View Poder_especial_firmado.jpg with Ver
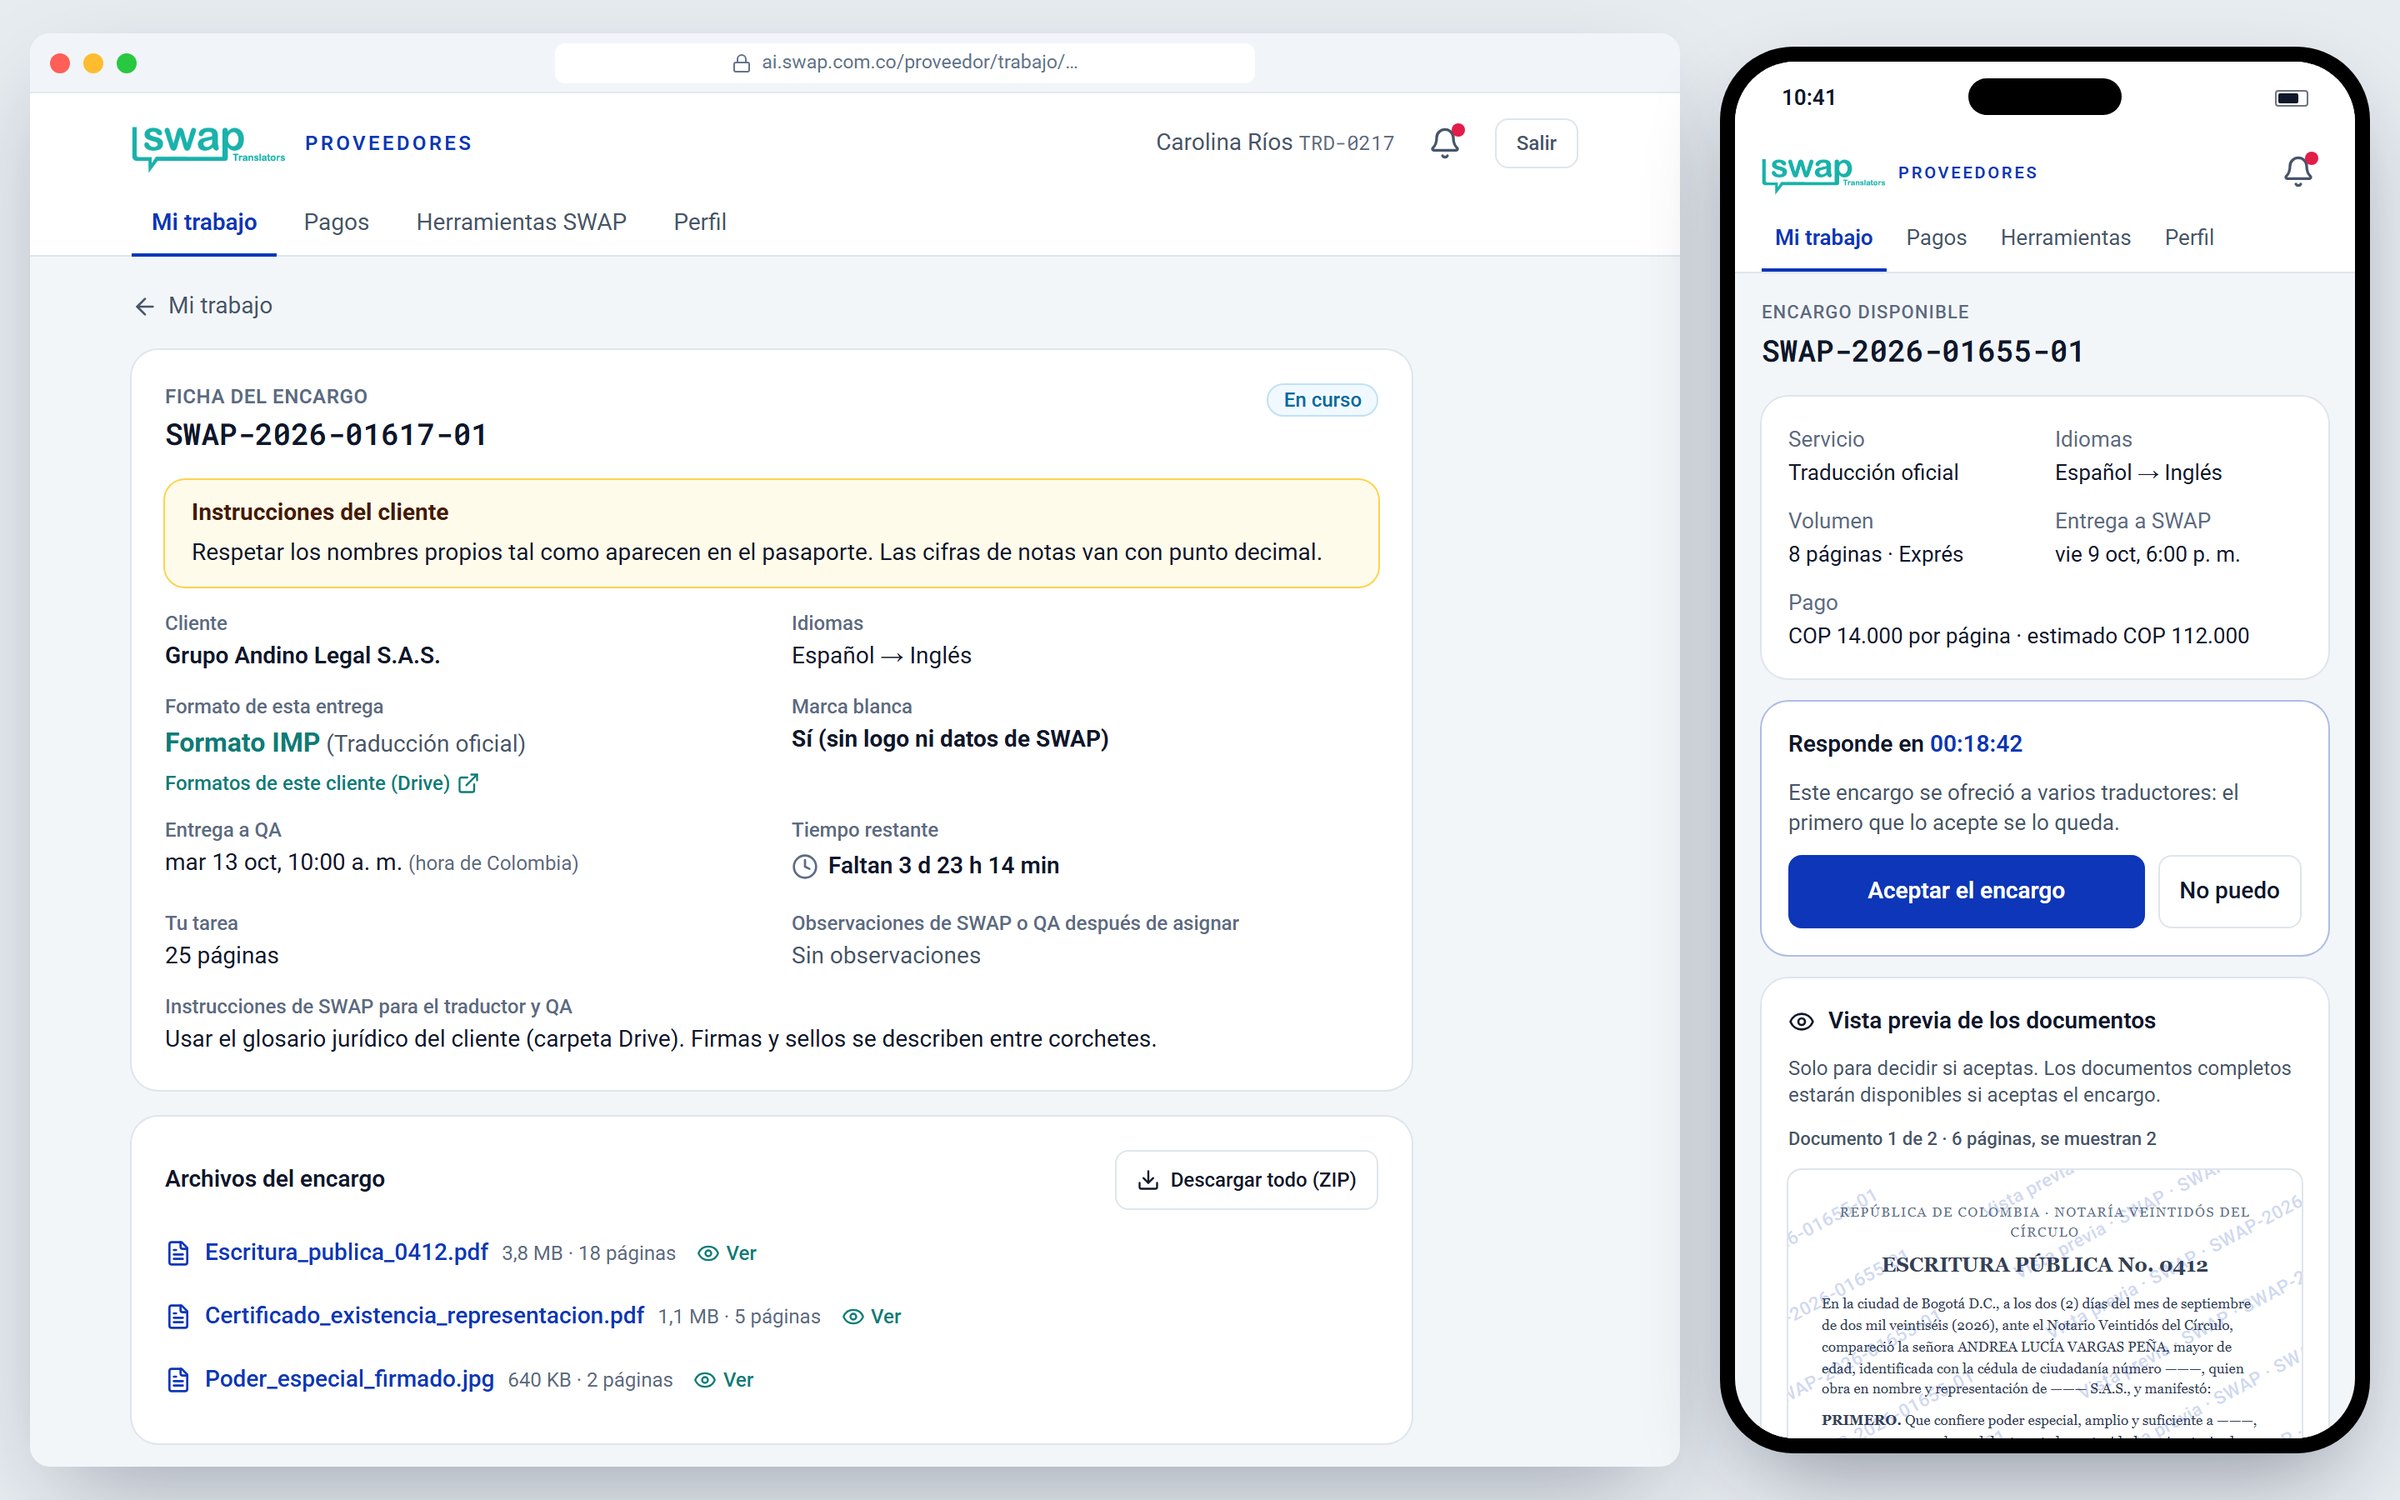2400x1500 pixels. point(724,1380)
